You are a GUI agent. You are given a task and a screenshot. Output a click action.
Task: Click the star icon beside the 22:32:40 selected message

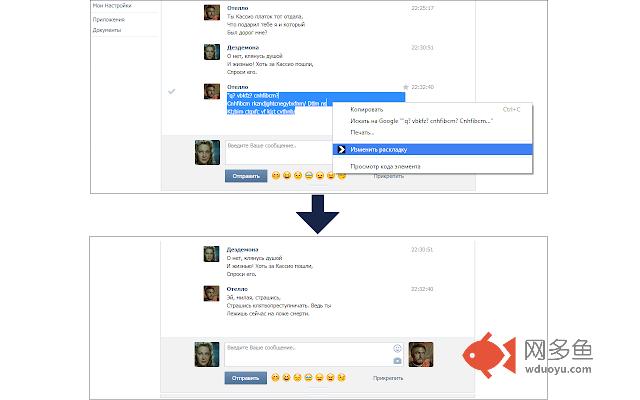(x=406, y=87)
